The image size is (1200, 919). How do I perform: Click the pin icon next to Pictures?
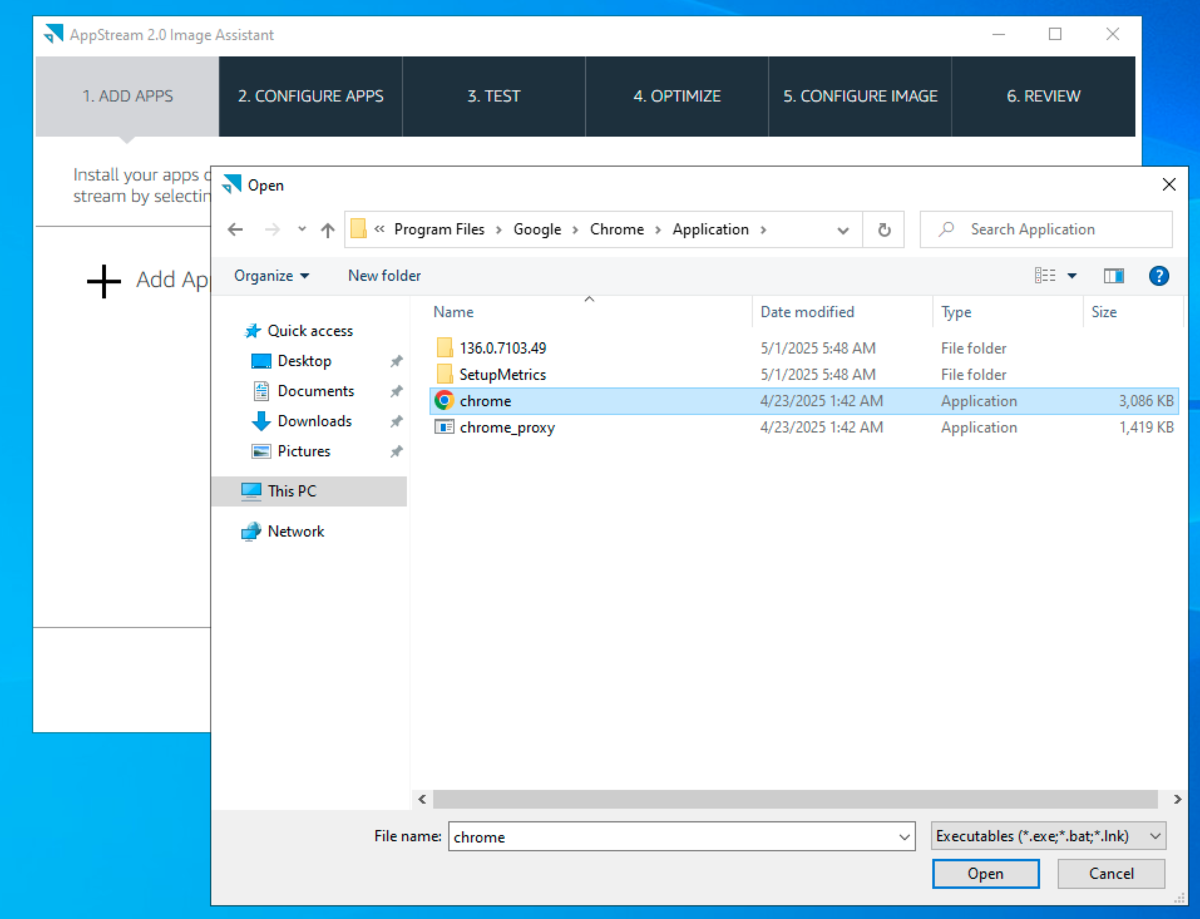tap(396, 451)
